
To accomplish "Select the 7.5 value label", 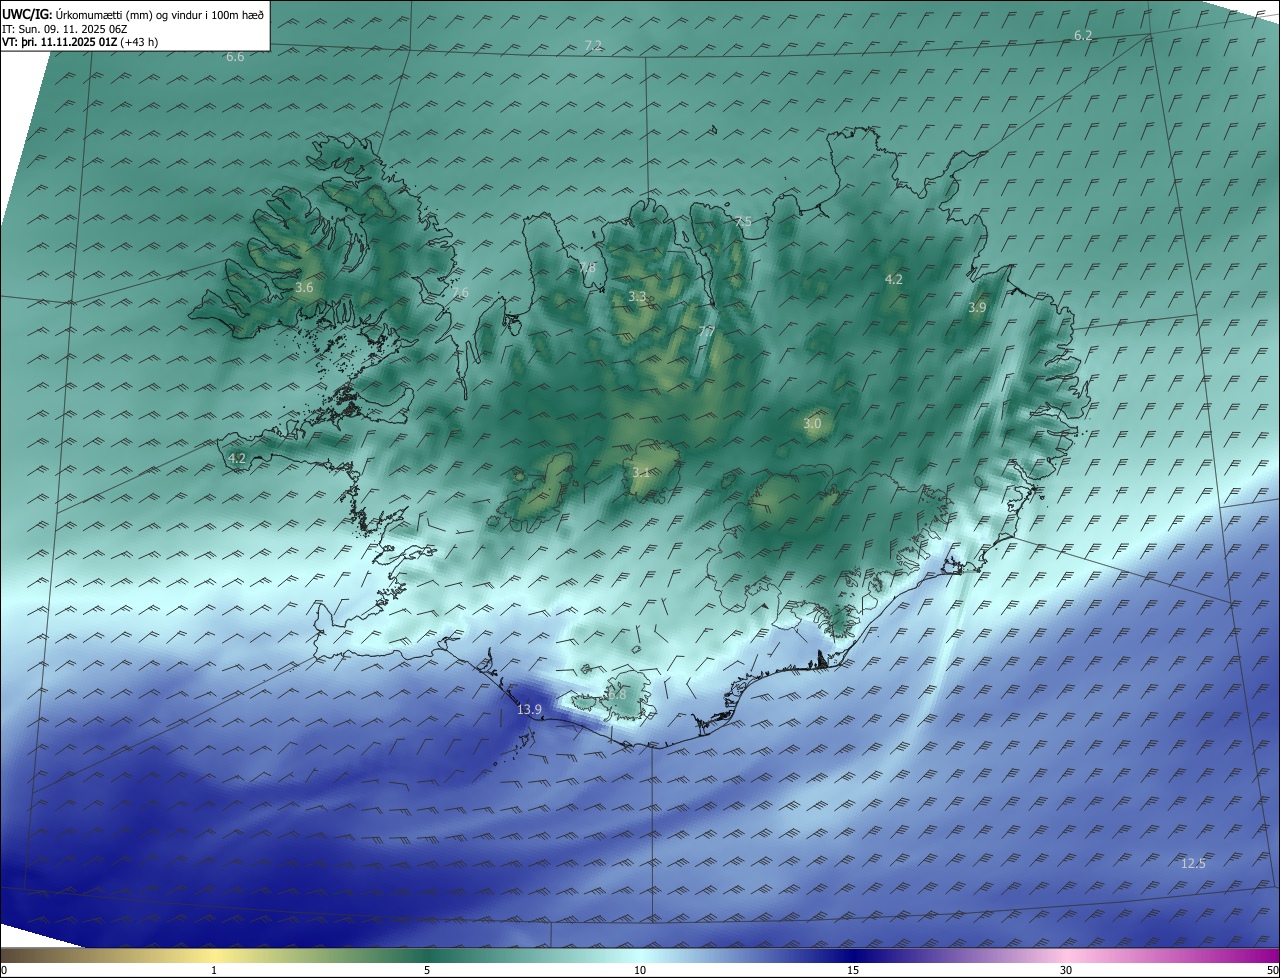I will tap(742, 221).
